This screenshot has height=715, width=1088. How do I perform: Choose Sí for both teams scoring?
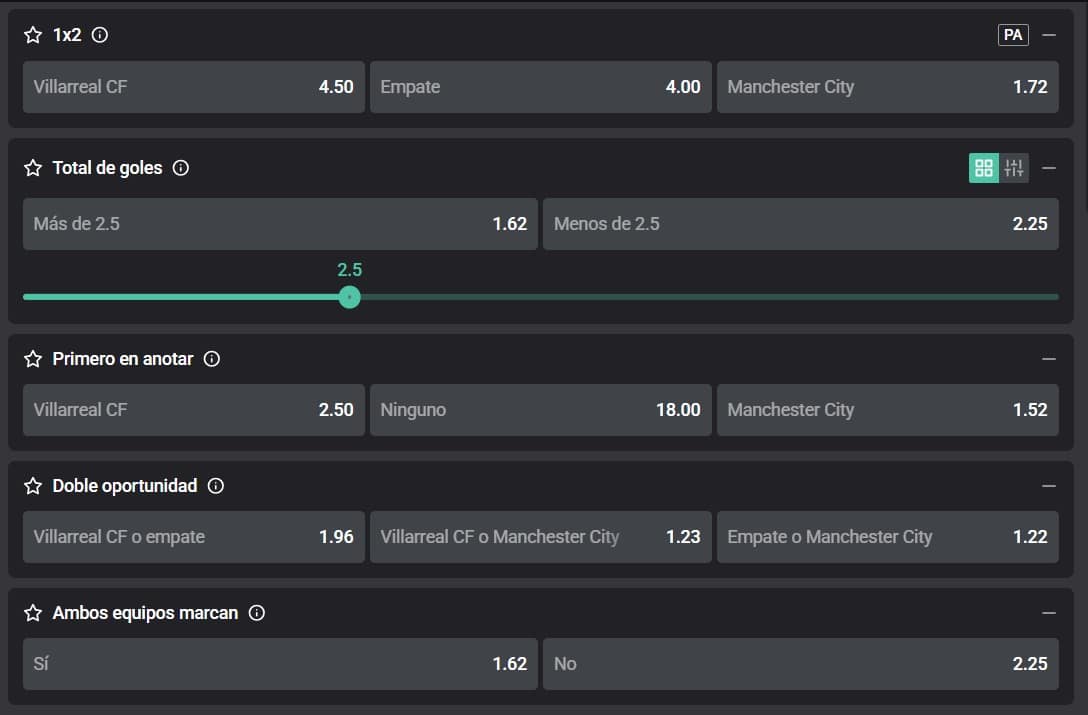tap(280, 664)
